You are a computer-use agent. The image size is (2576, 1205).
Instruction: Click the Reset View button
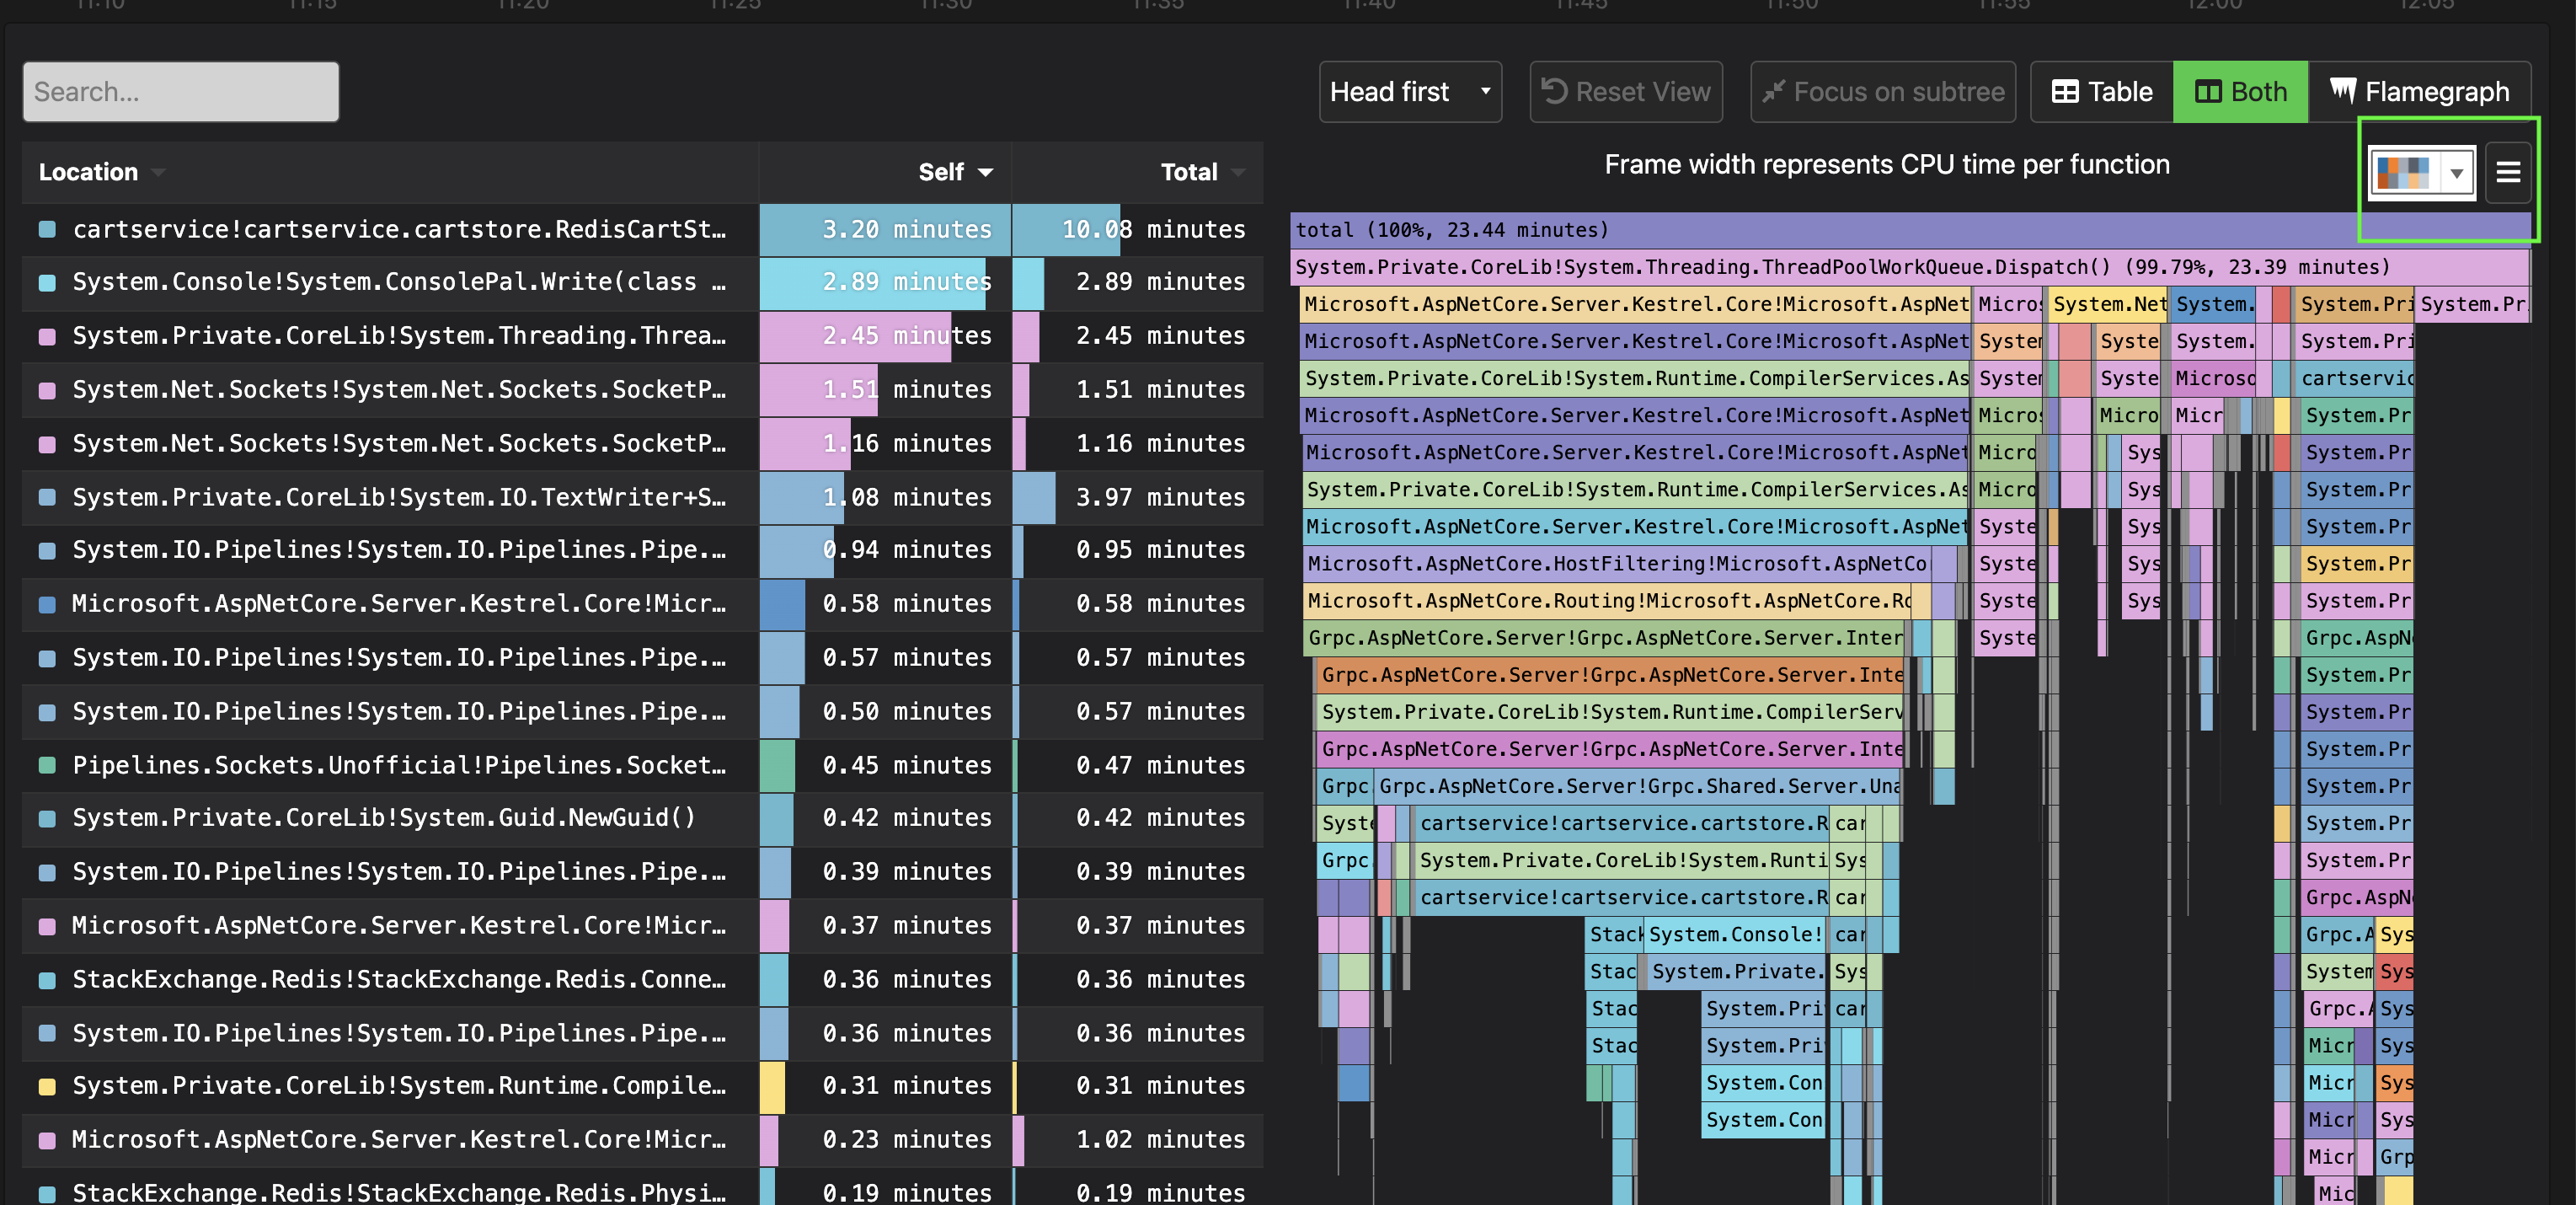click(x=1625, y=91)
